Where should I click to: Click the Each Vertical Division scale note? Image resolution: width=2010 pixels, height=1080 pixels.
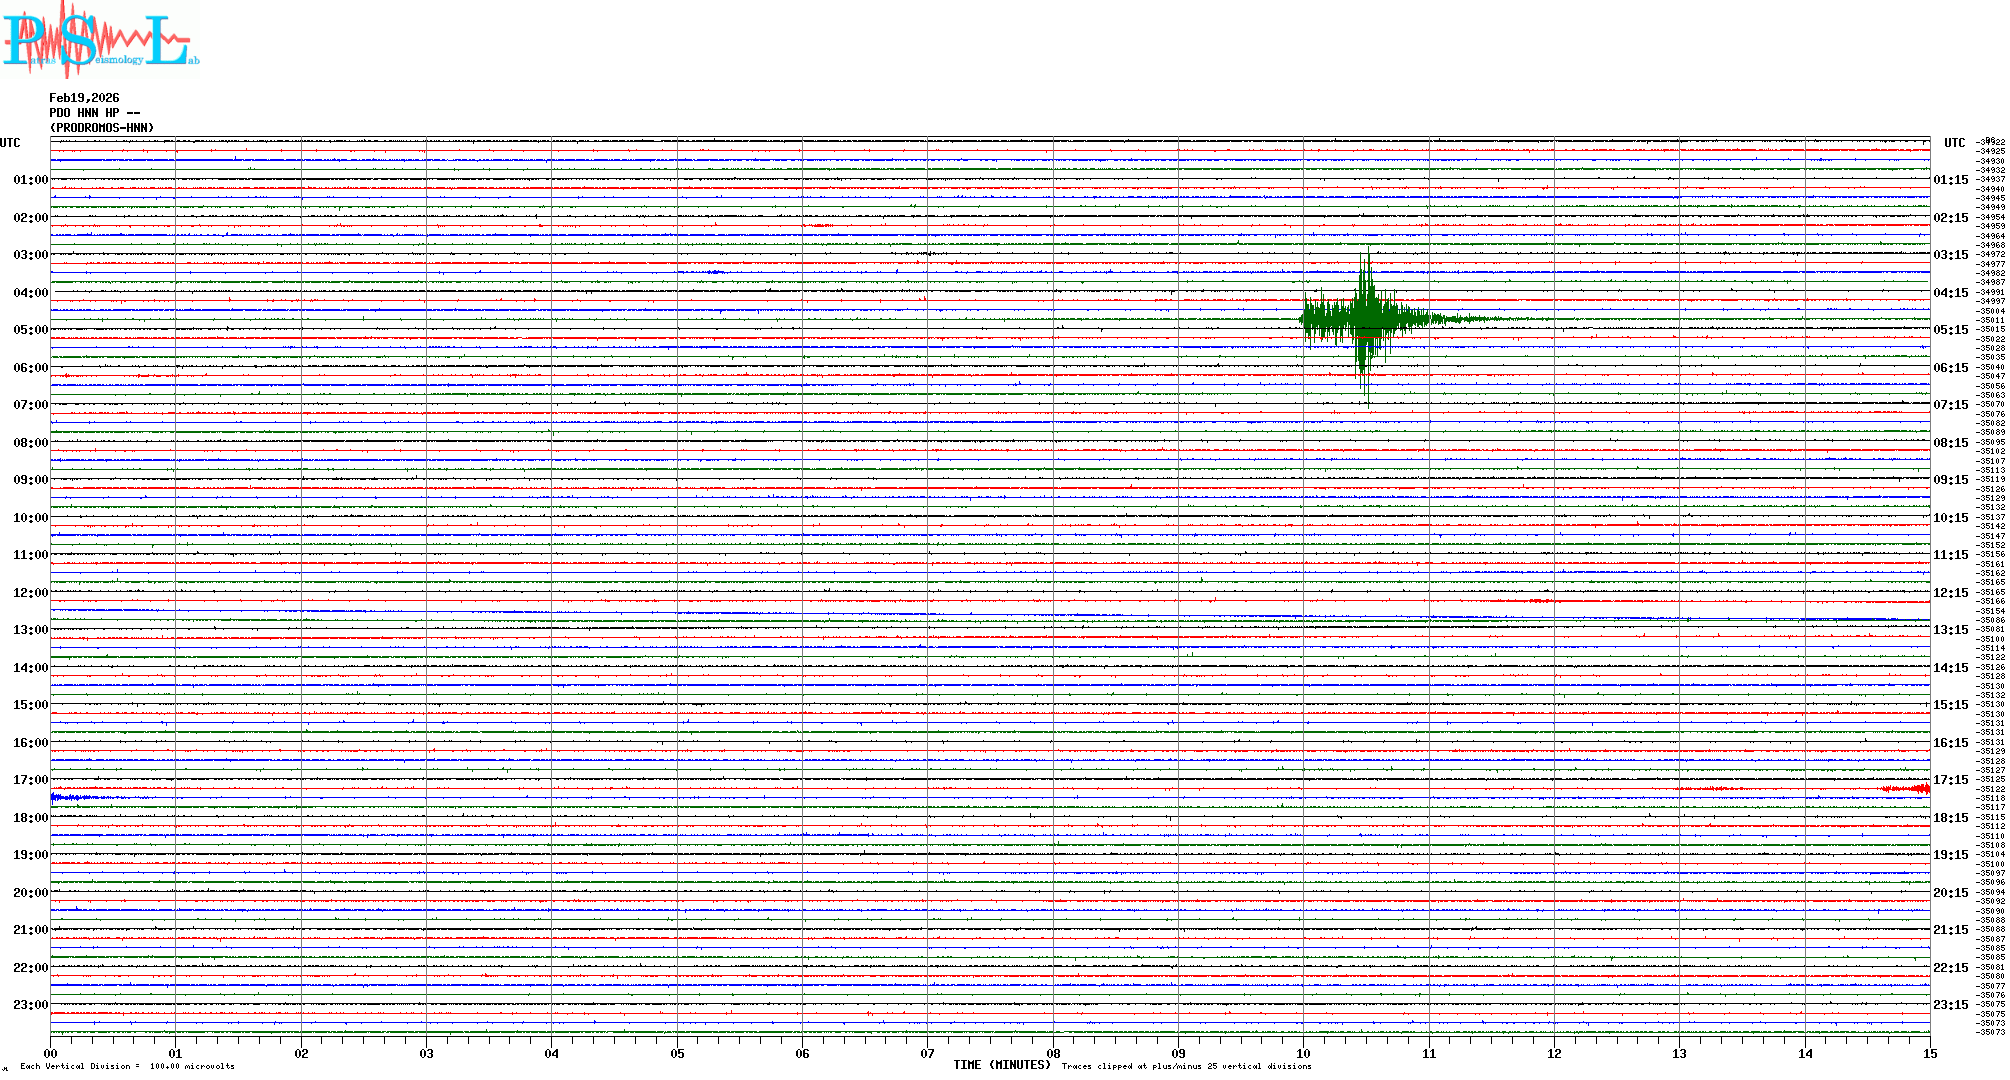point(127,1066)
